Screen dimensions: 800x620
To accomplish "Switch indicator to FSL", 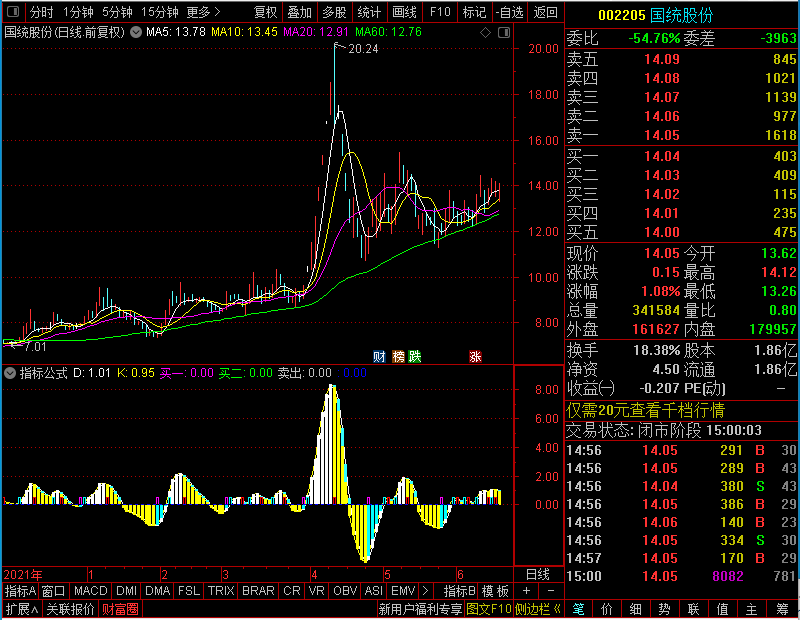I will (x=189, y=591).
